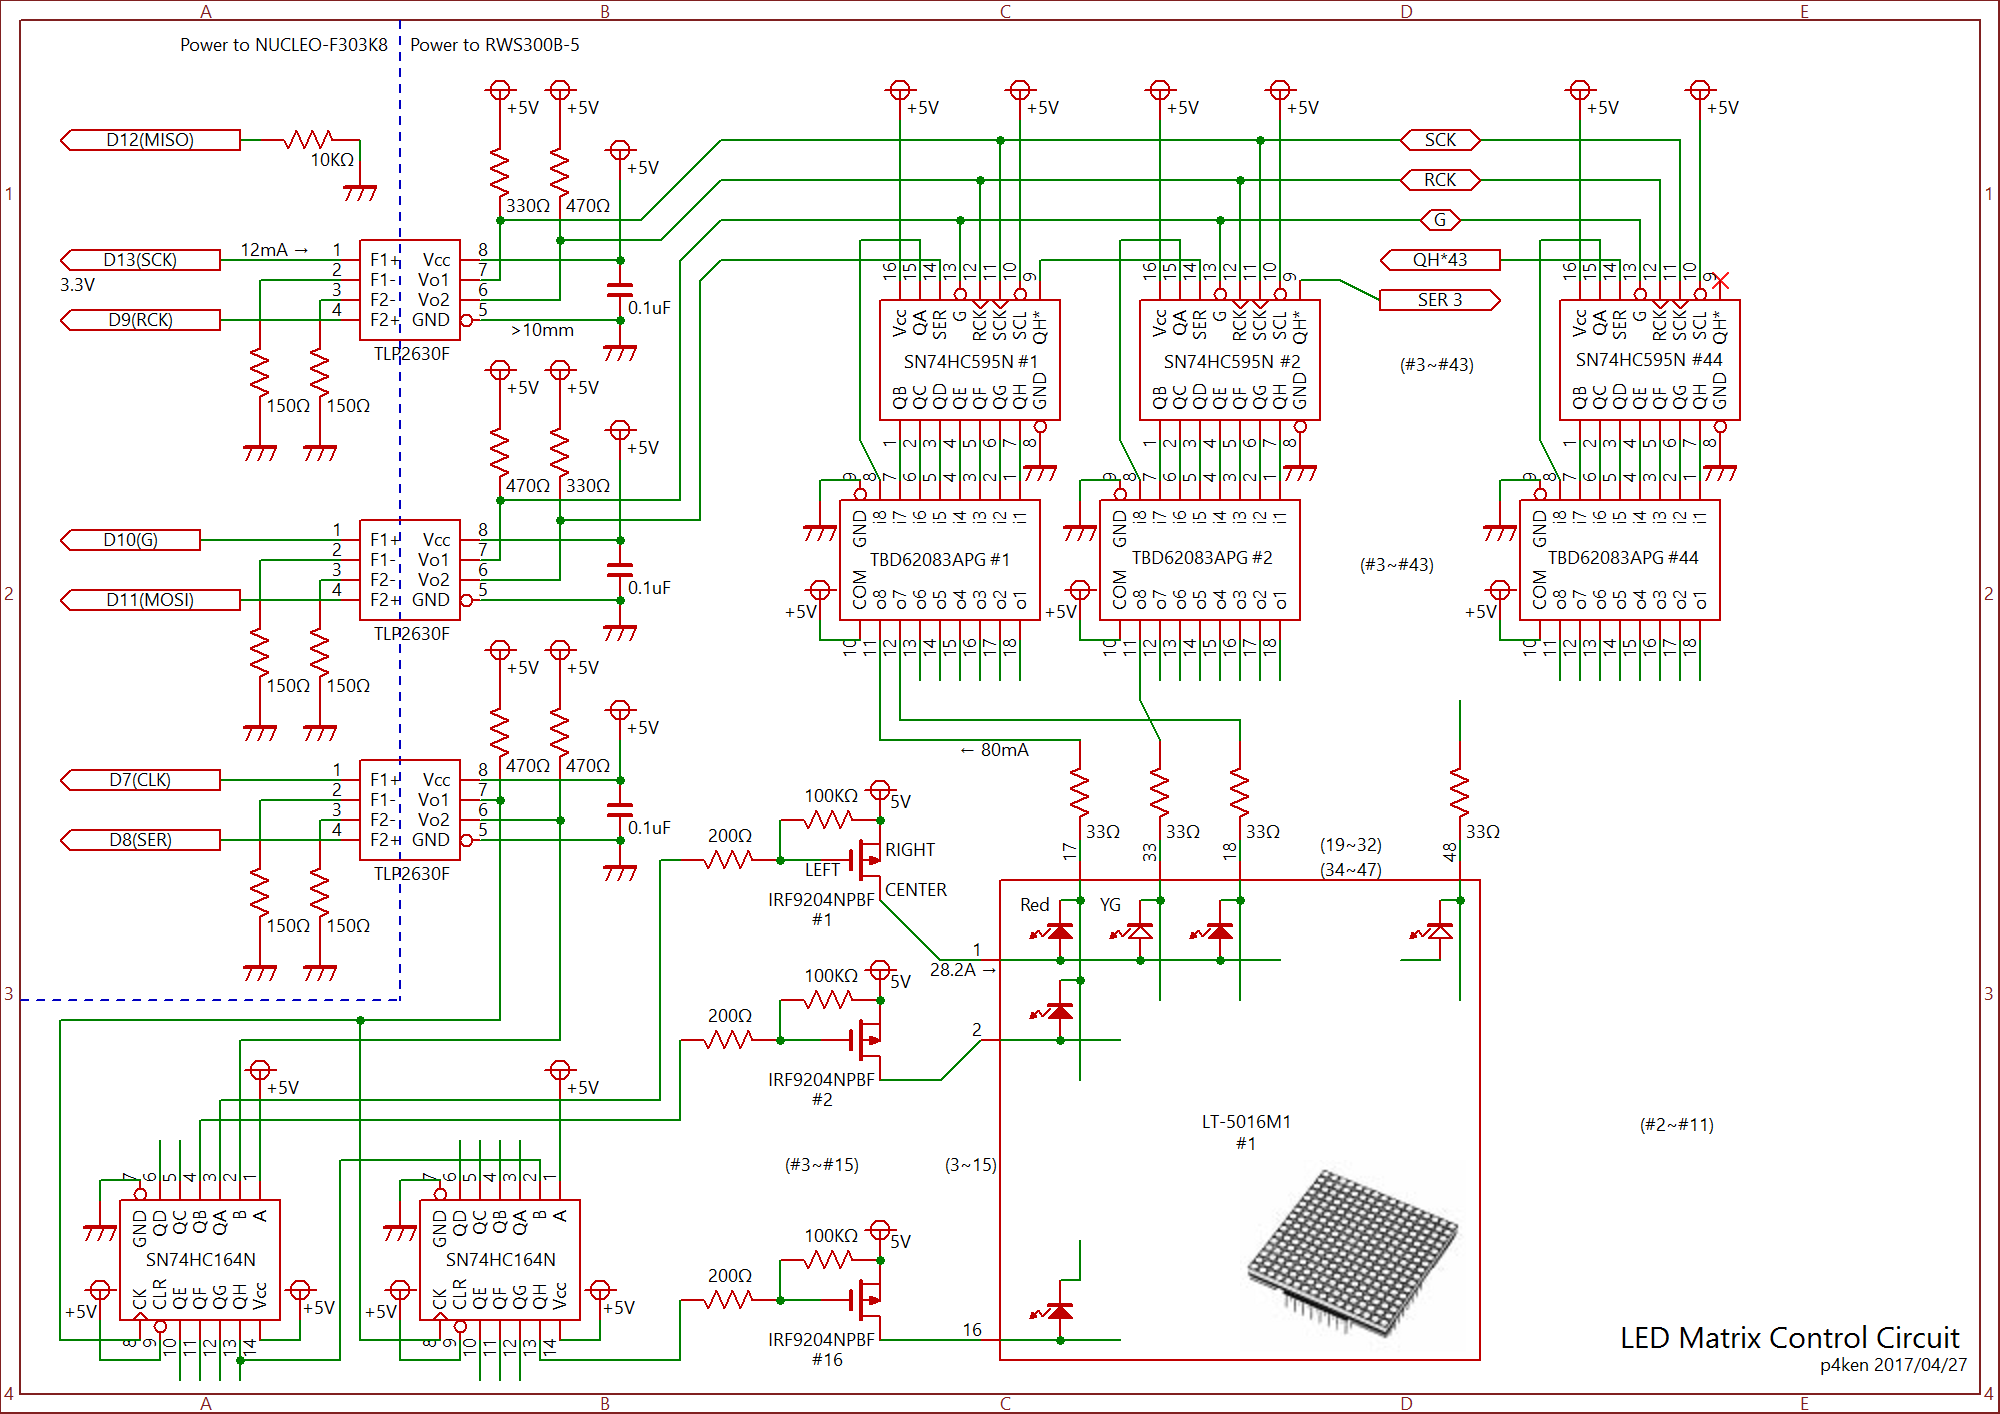Click the D12(MISO) port label
The height and width of the screenshot is (1414, 2000).
tap(150, 140)
